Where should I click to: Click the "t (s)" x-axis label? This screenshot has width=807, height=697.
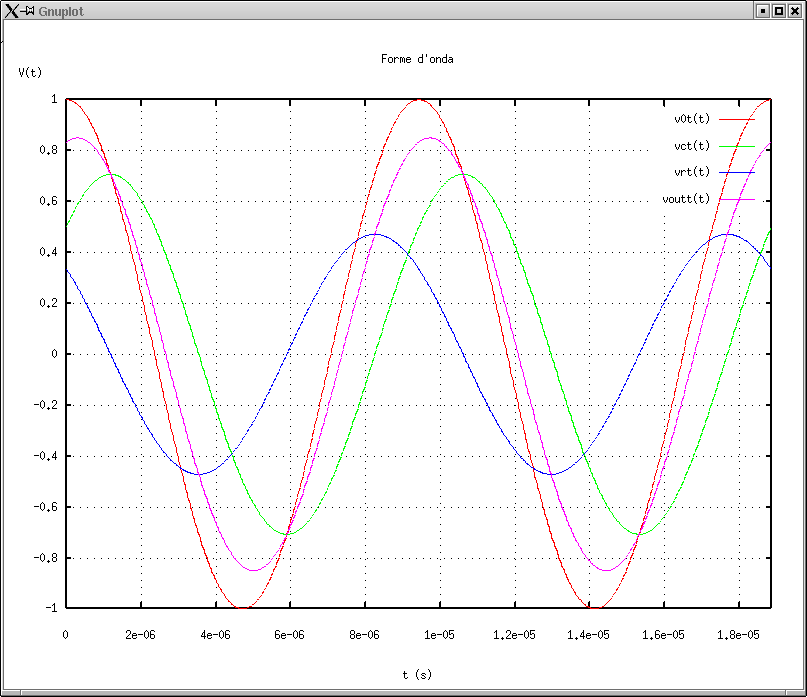(x=417, y=675)
